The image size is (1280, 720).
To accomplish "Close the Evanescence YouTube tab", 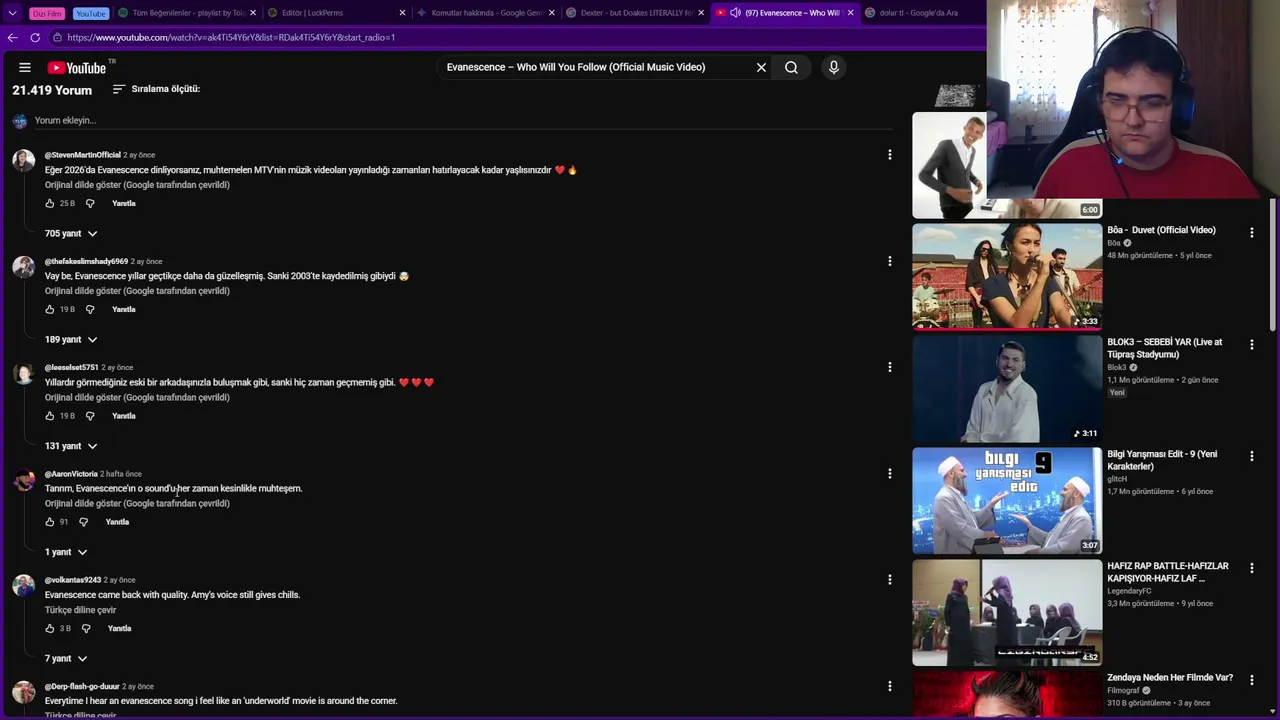I will [851, 13].
